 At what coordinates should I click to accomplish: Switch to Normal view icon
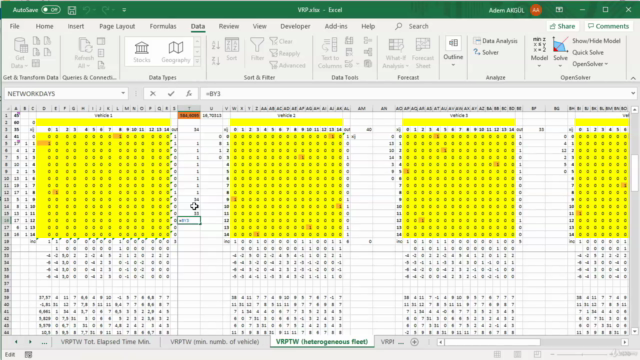pos(497,354)
